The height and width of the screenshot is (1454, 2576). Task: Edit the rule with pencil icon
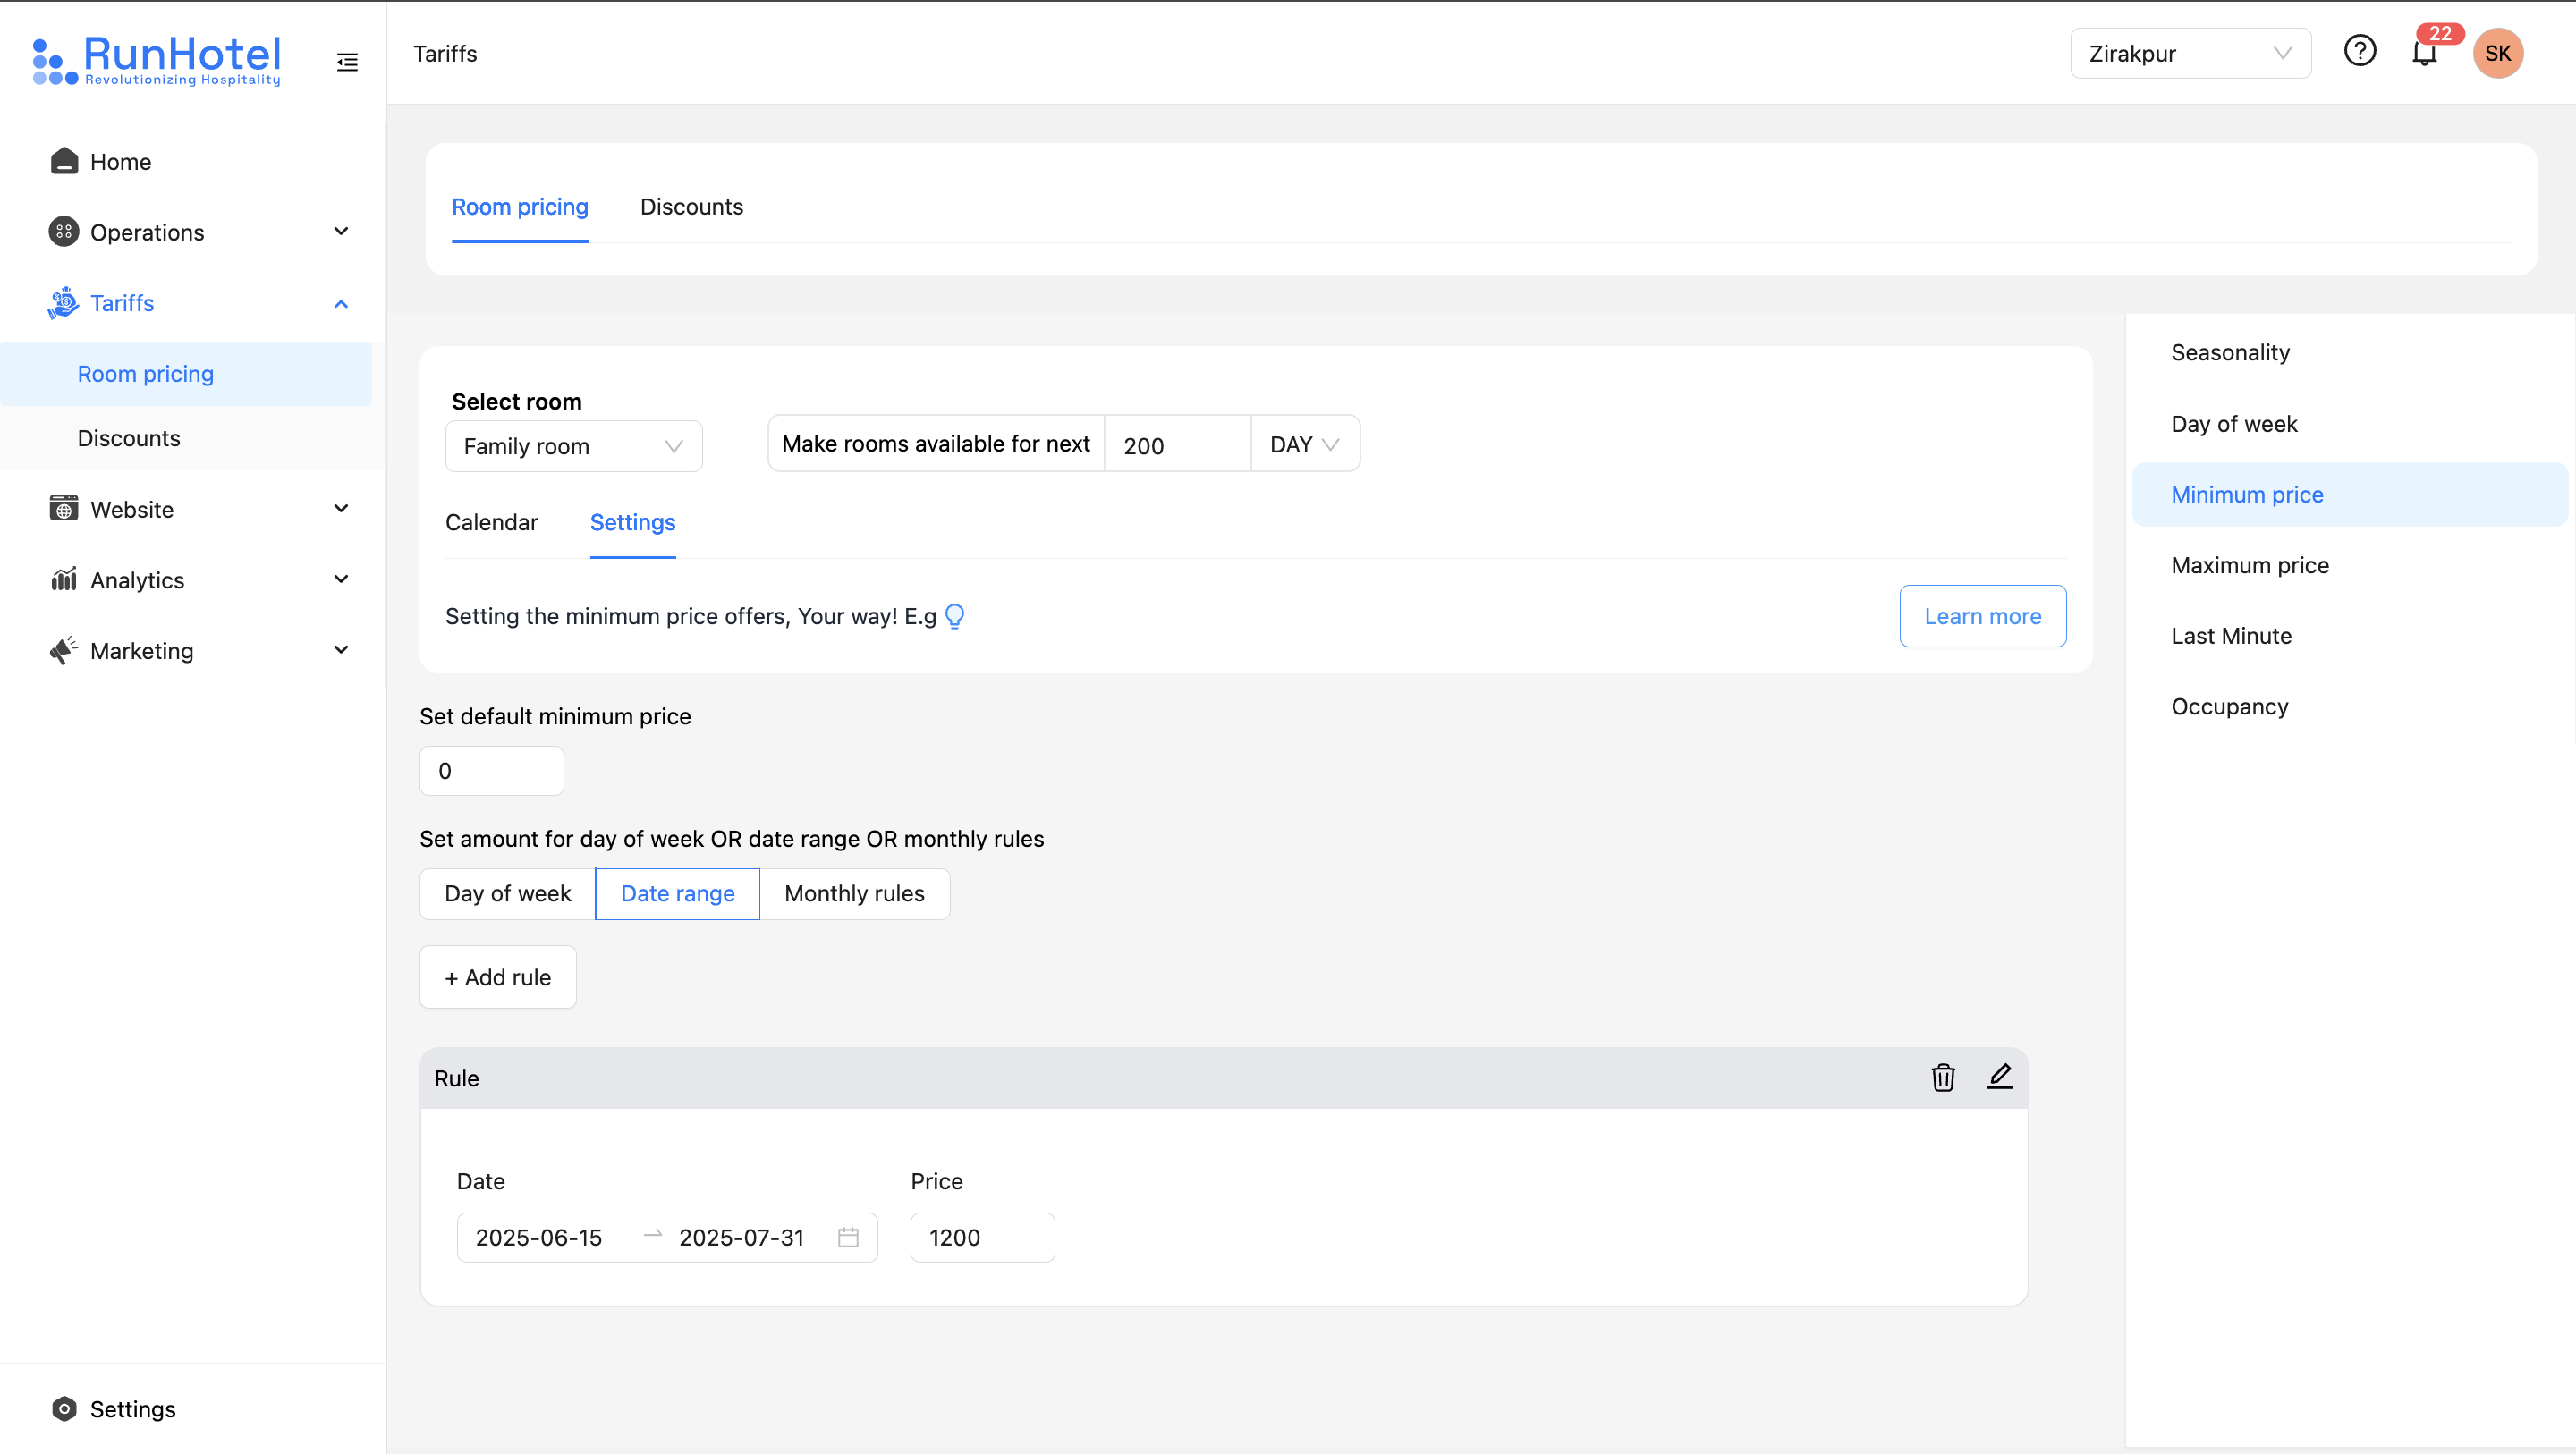[2000, 1077]
